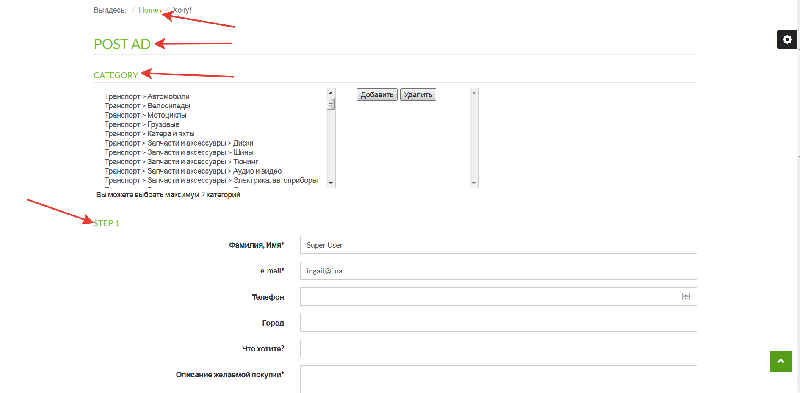Screen dimensions: 800x393
Task: Click the category list scrollbar thumb
Action: [x=331, y=104]
